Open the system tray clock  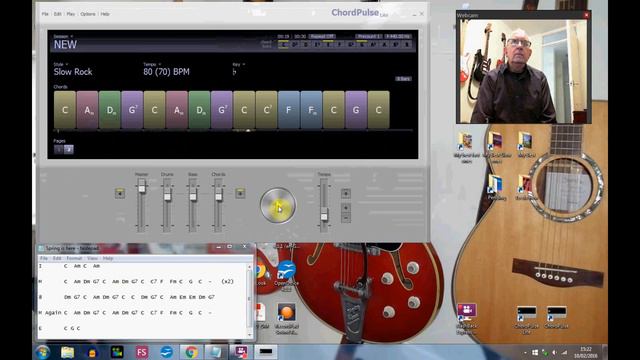pos(586,352)
